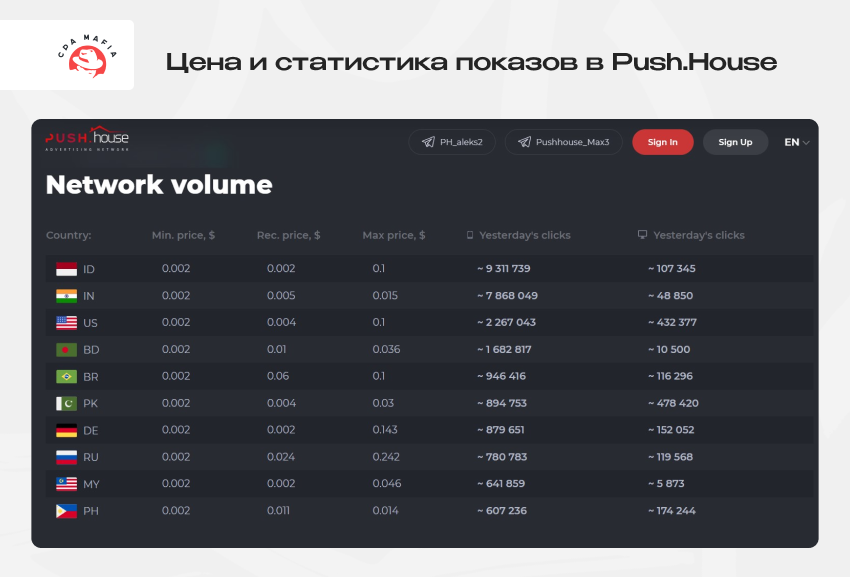
Task: Select the Germany flag icon
Action: [x=67, y=431]
